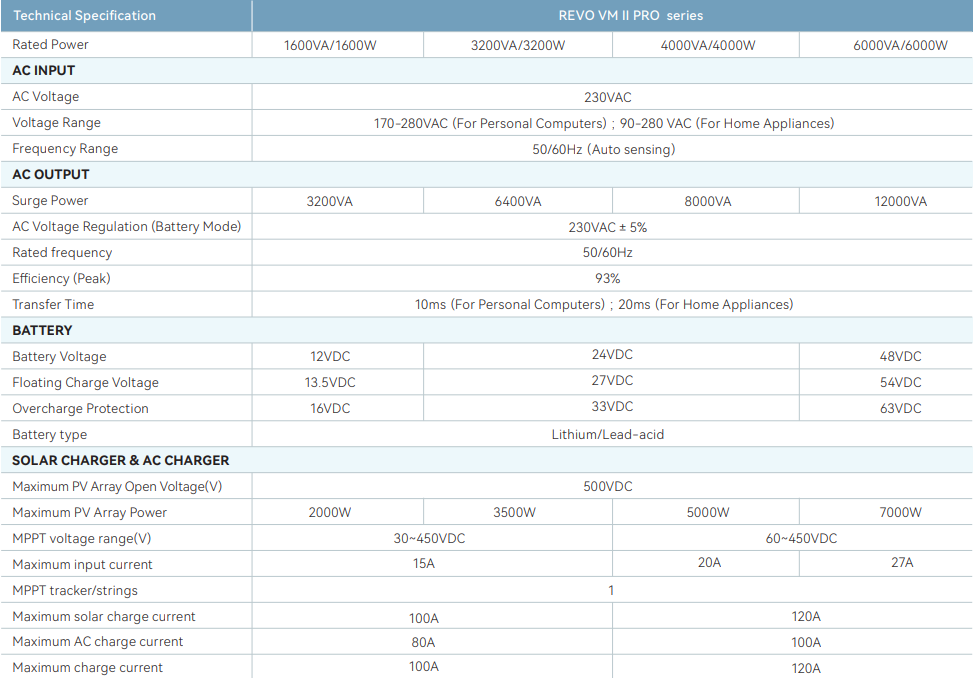Select the "REVO VM II PRO series" header
Image resolution: width=973 pixels, height=678 pixels.
630,16
